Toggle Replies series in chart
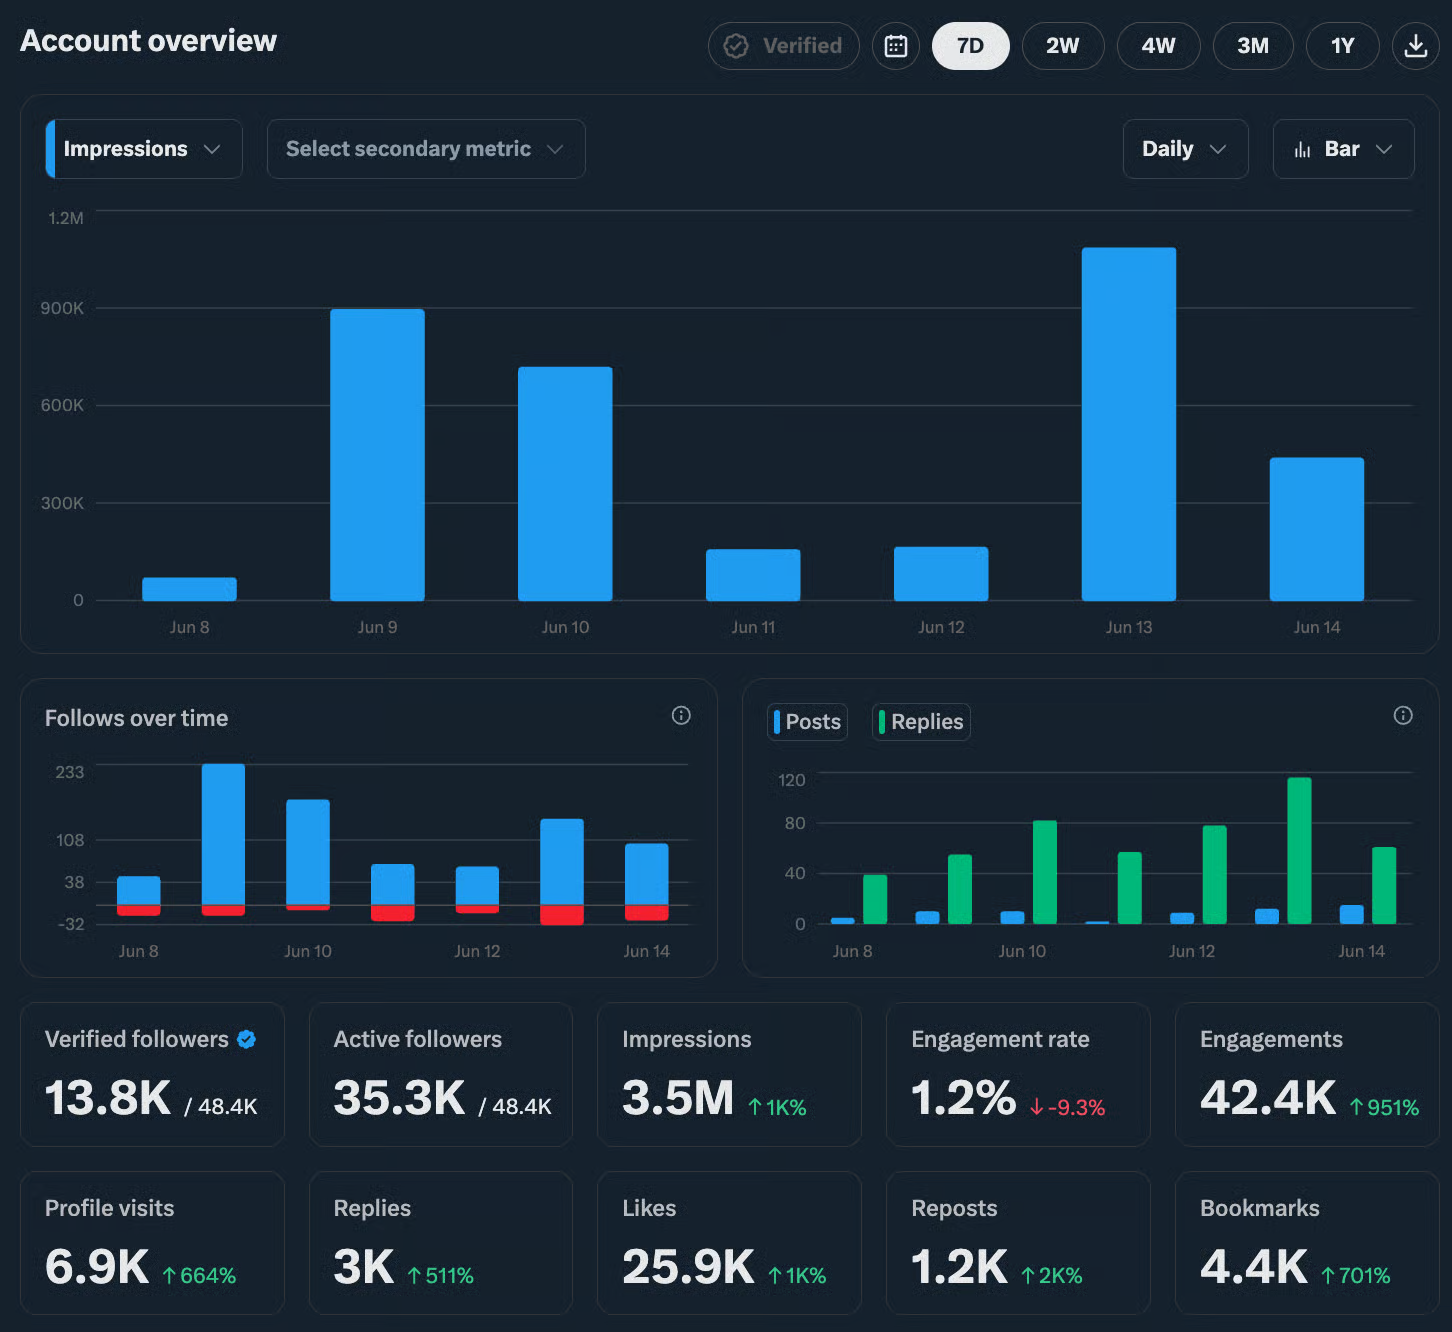 point(921,722)
